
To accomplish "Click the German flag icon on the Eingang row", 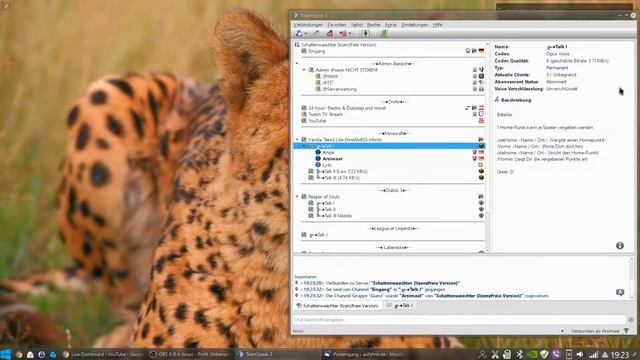I will click(x=481, y=51).
